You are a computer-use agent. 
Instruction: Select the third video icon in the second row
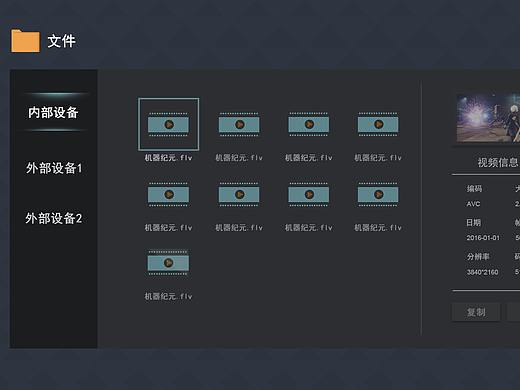click(x=309, y=194)
